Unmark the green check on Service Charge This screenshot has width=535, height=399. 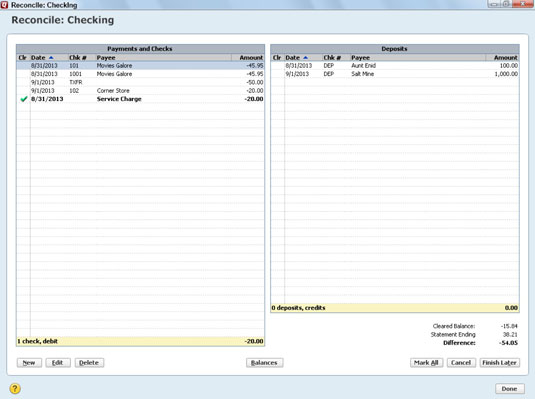click(x=24, y=99)
